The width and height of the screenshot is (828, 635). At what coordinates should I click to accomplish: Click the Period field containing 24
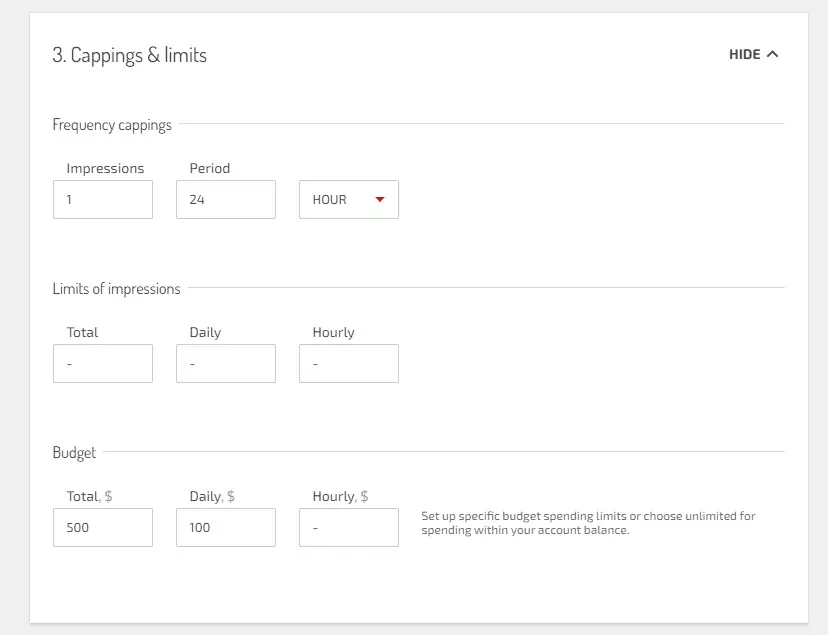[x=226, y=200]
